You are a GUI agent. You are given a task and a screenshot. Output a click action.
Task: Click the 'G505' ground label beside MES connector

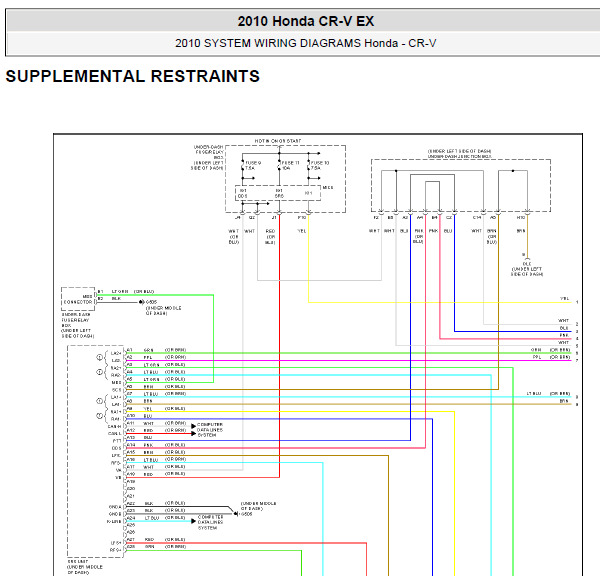click(151, 302)
